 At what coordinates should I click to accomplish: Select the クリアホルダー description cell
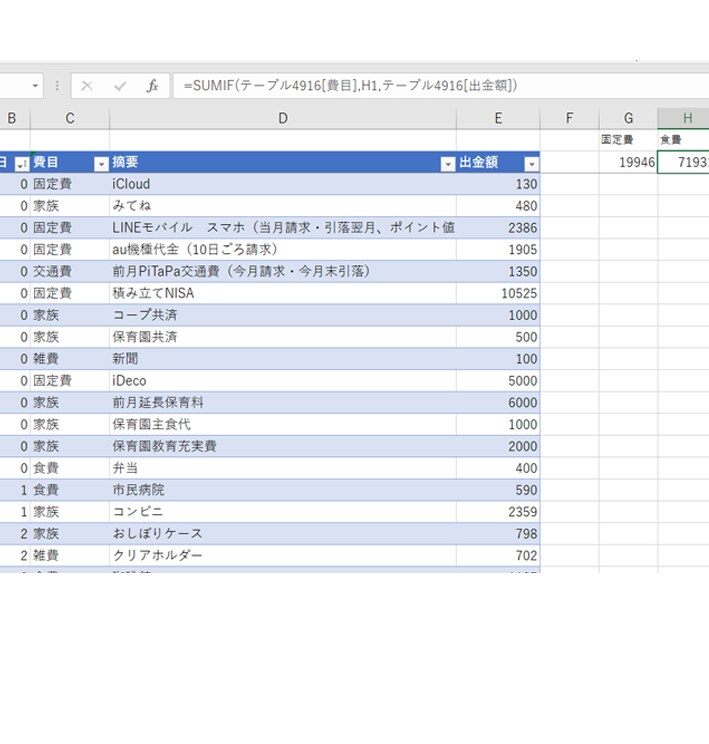coord(283,555)
